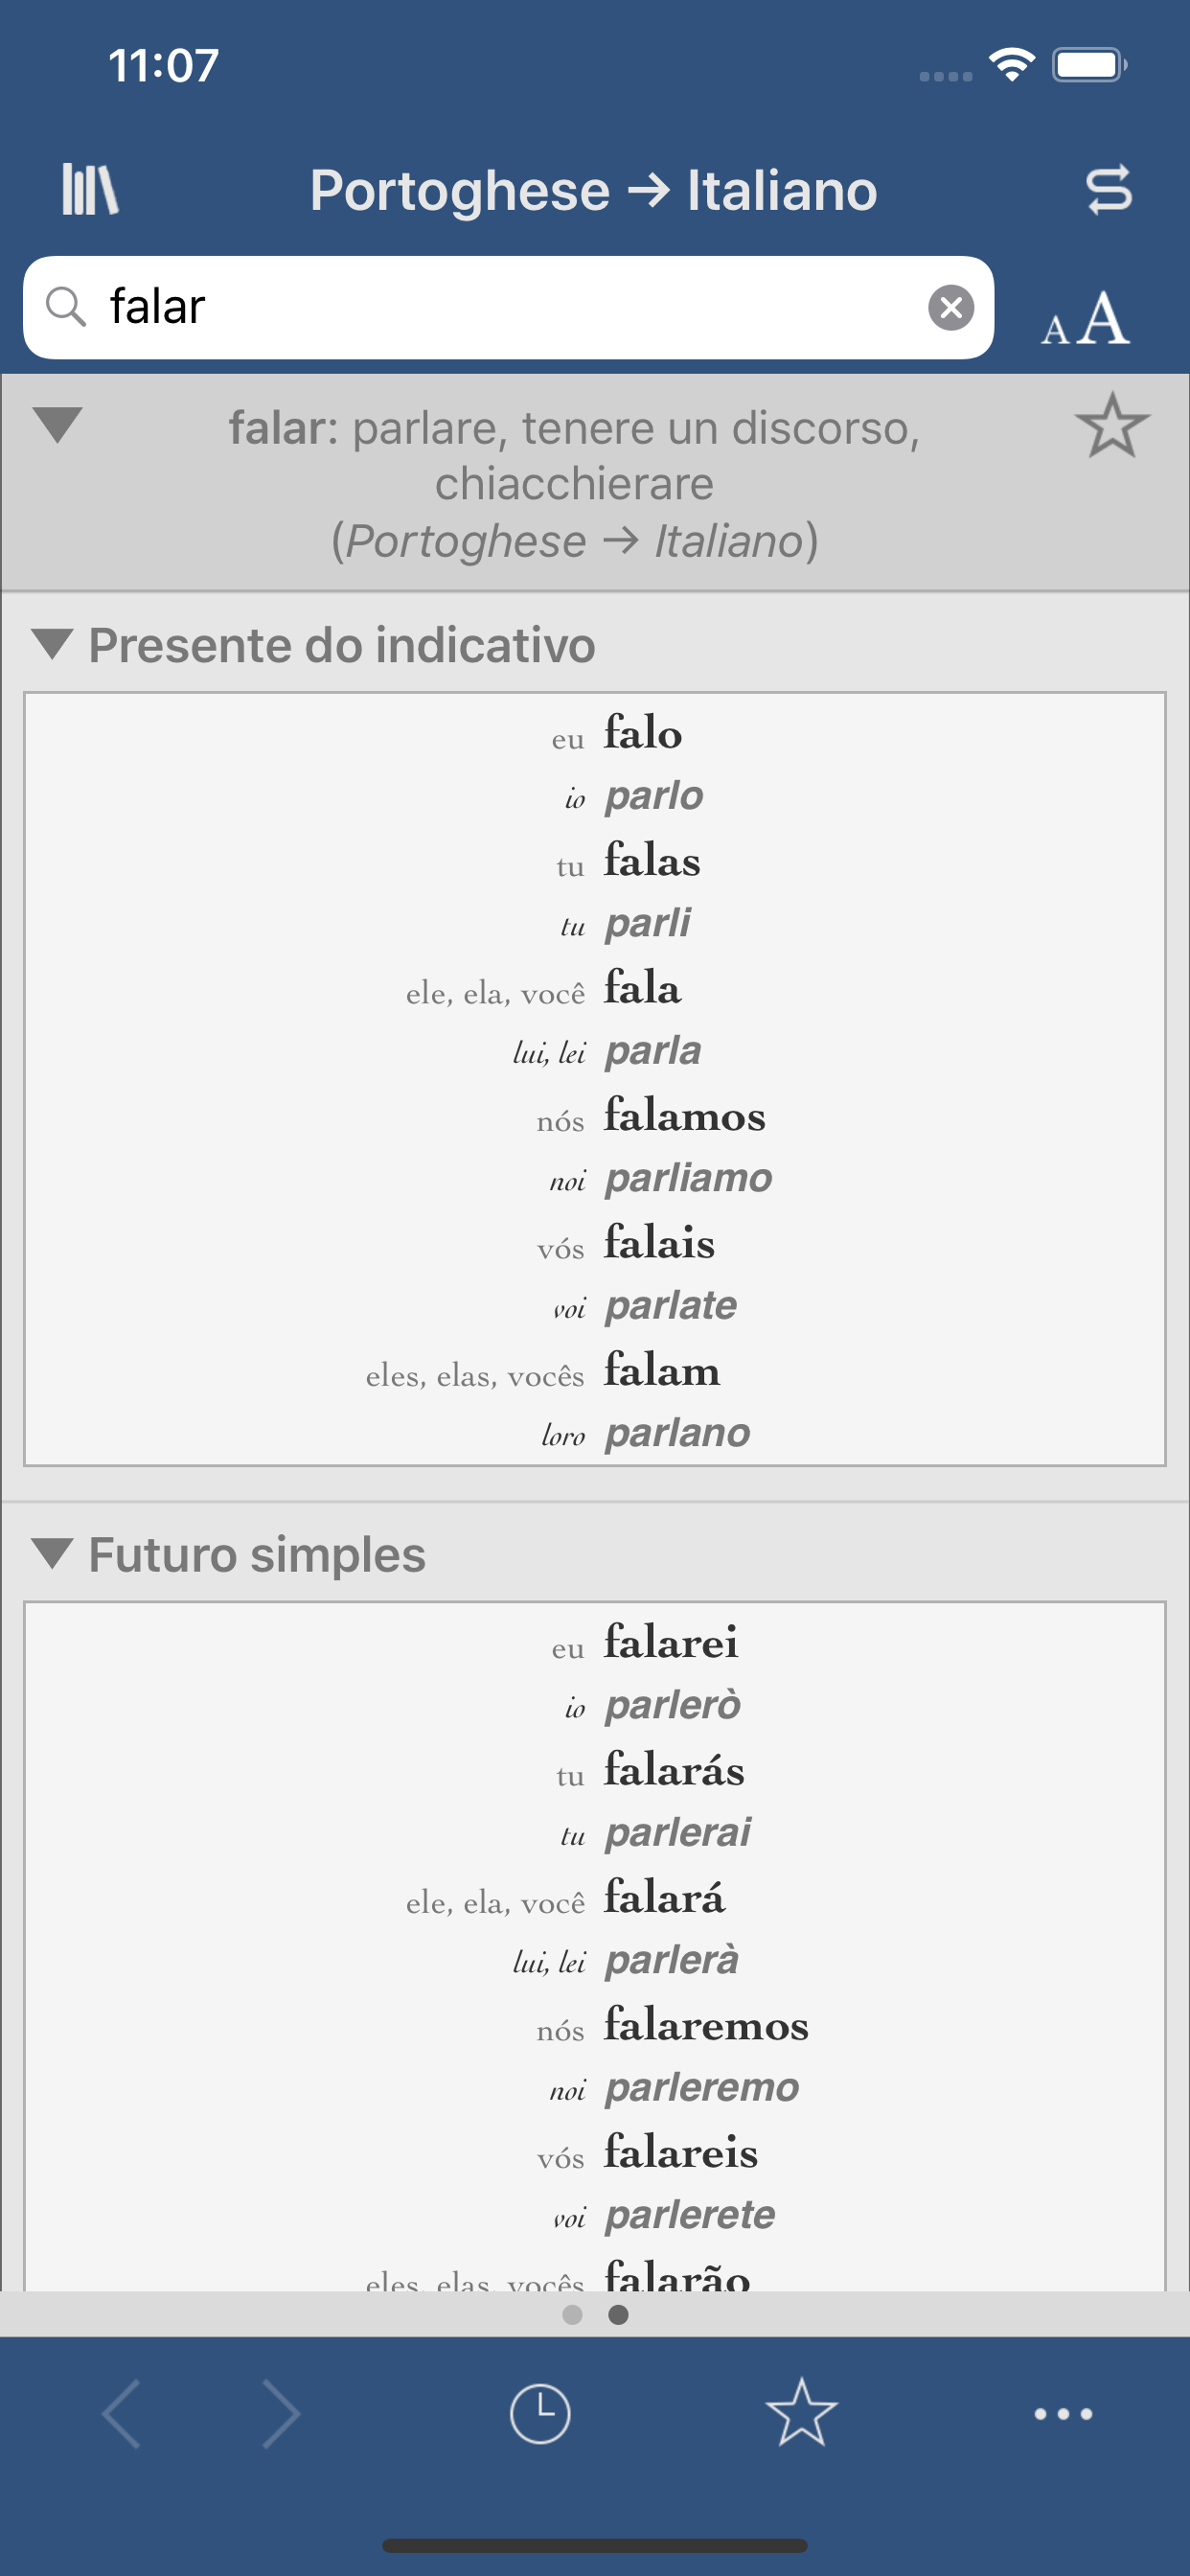Viewport: 1190px width, 2576px height.
Task: Swap translation direction with arrows icon
Action: (1108, 189)
